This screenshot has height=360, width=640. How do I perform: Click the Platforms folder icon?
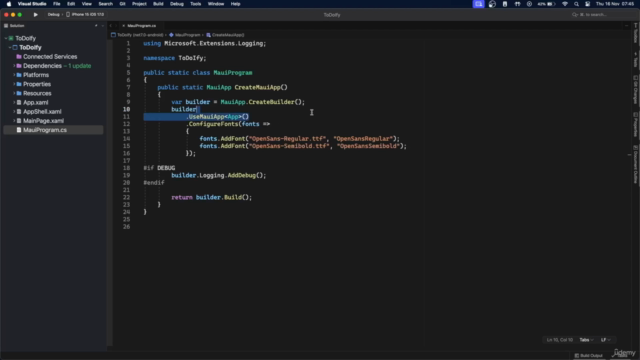(x=19, y=75)
